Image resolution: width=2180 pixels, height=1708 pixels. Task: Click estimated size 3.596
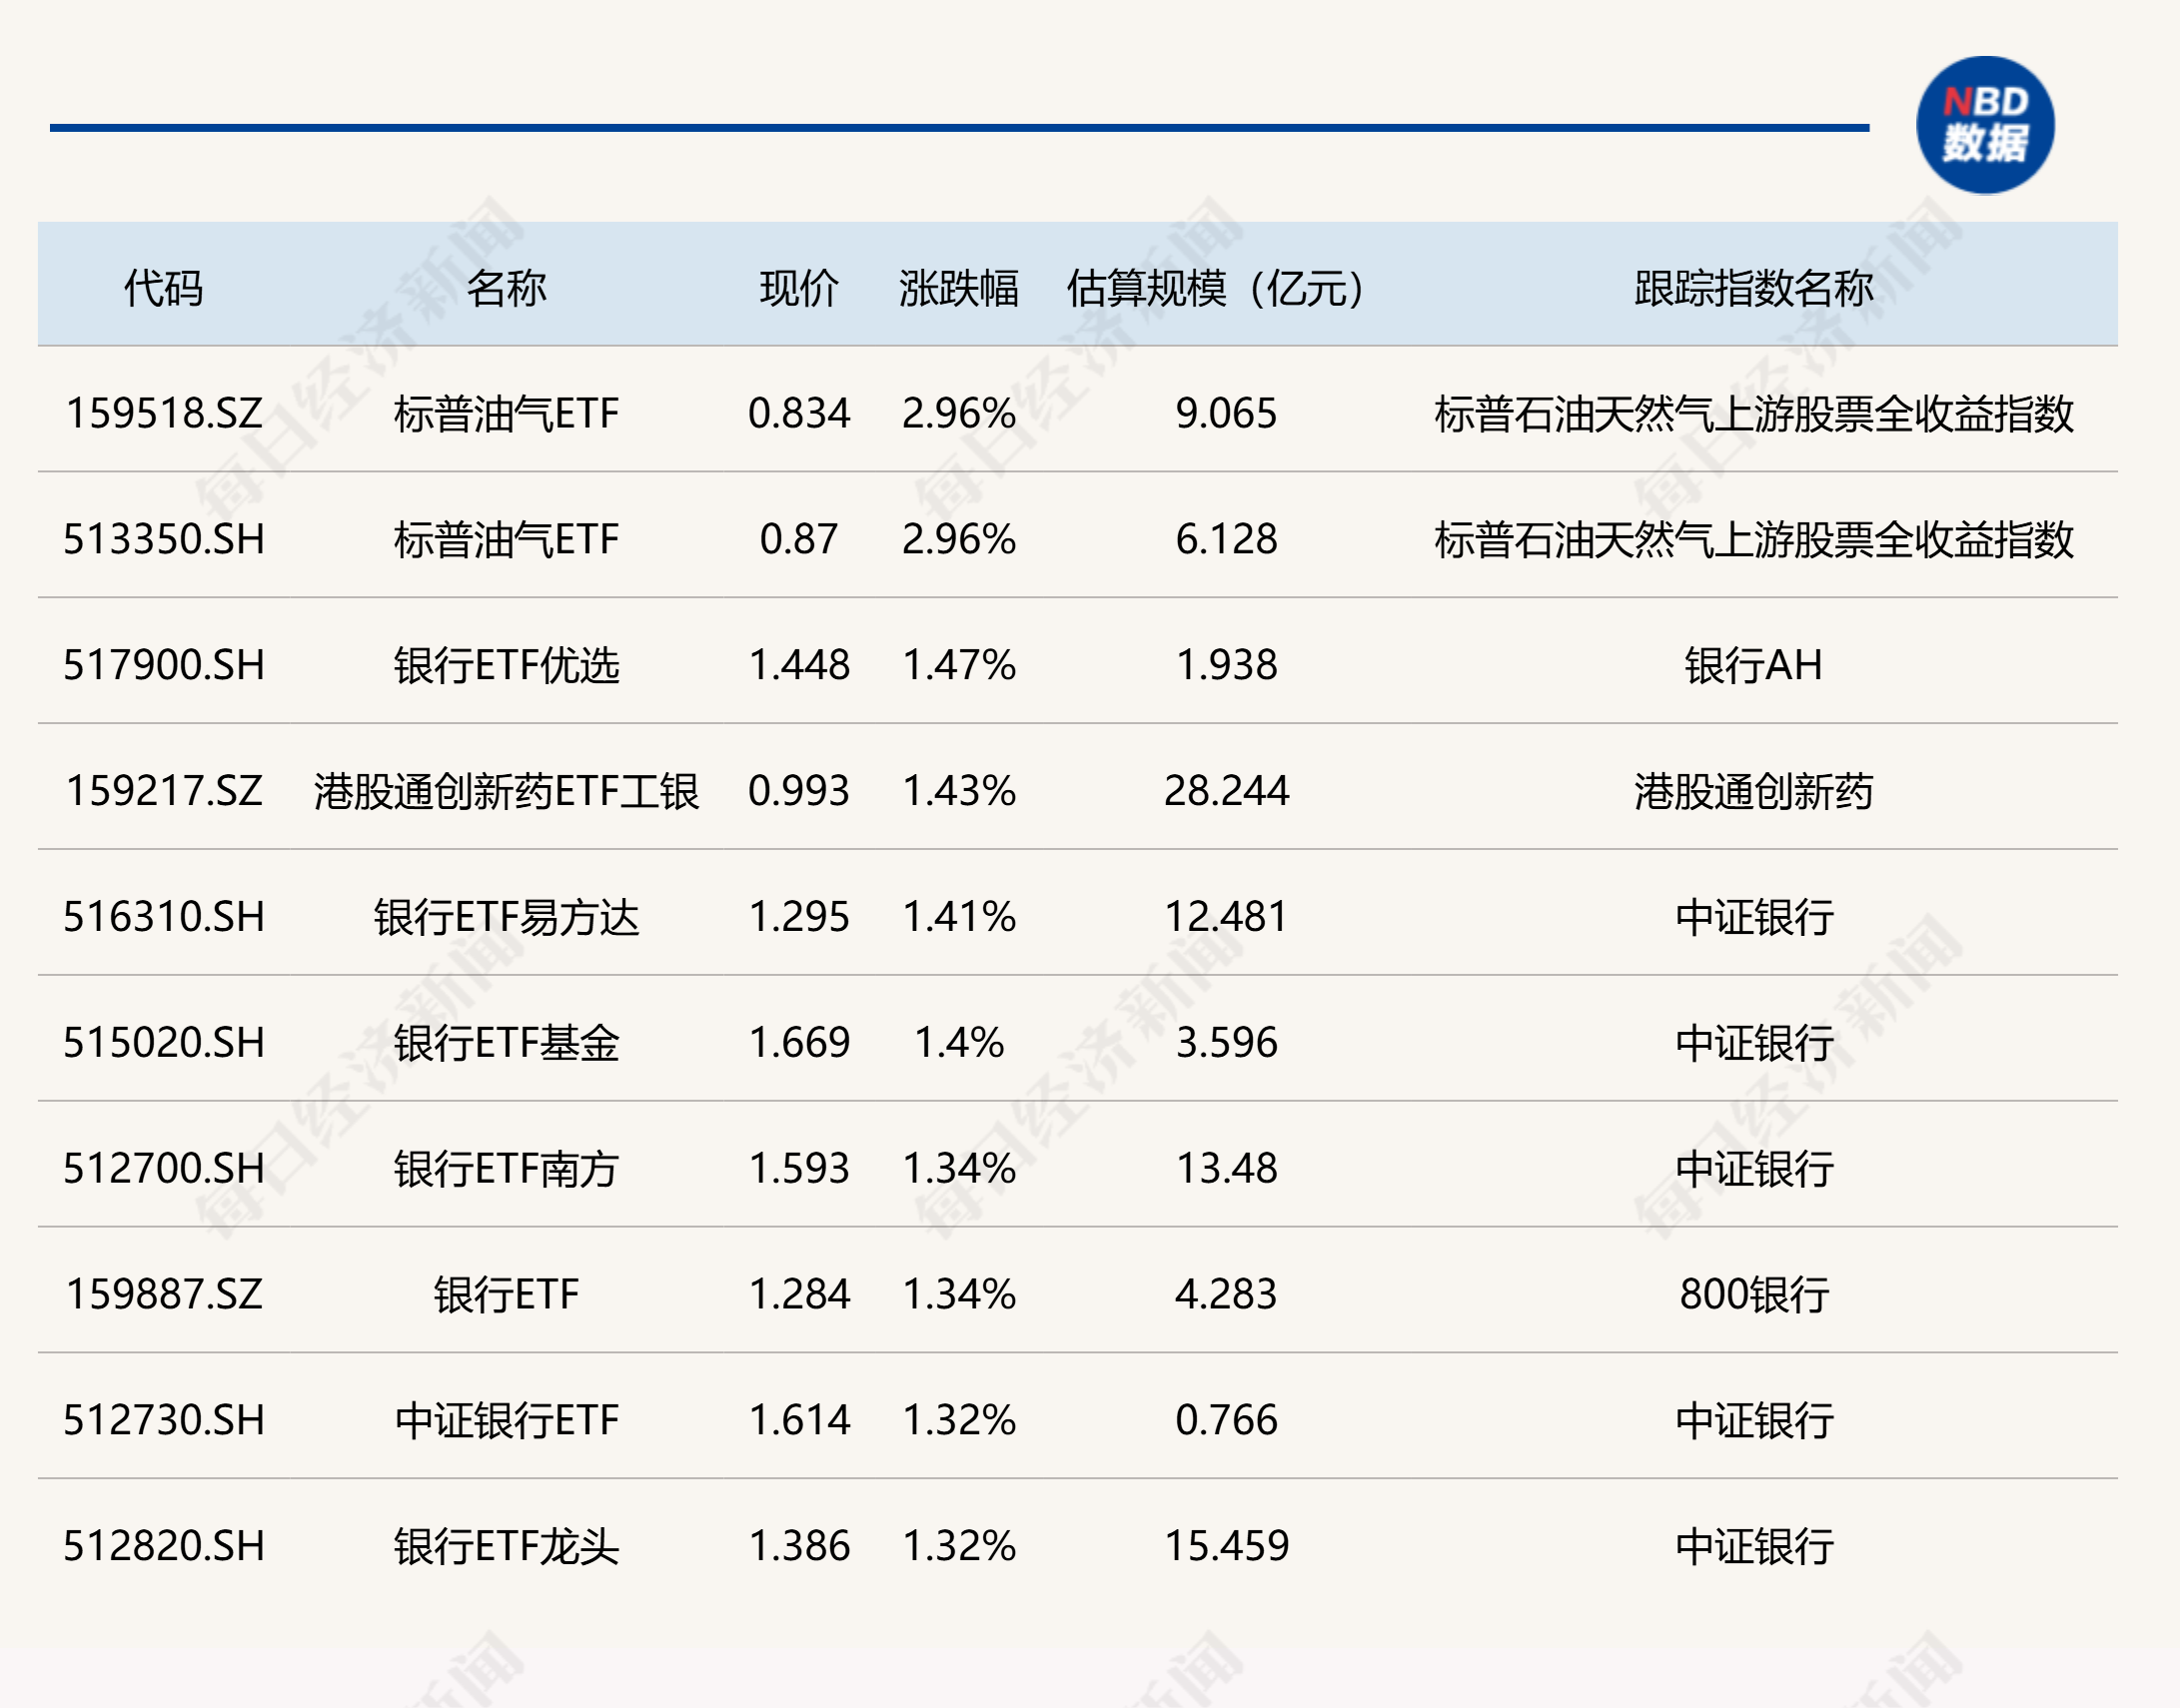1226,1043
